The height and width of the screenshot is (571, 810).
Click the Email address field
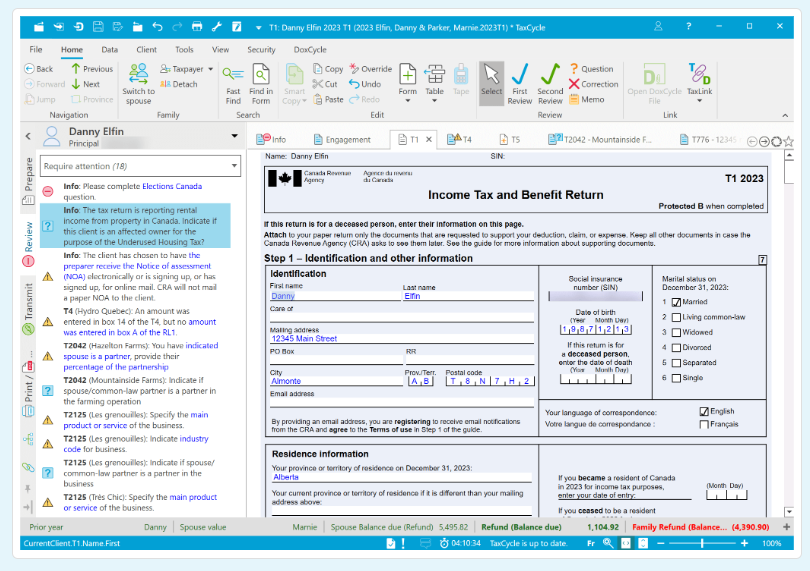[402, 403]
